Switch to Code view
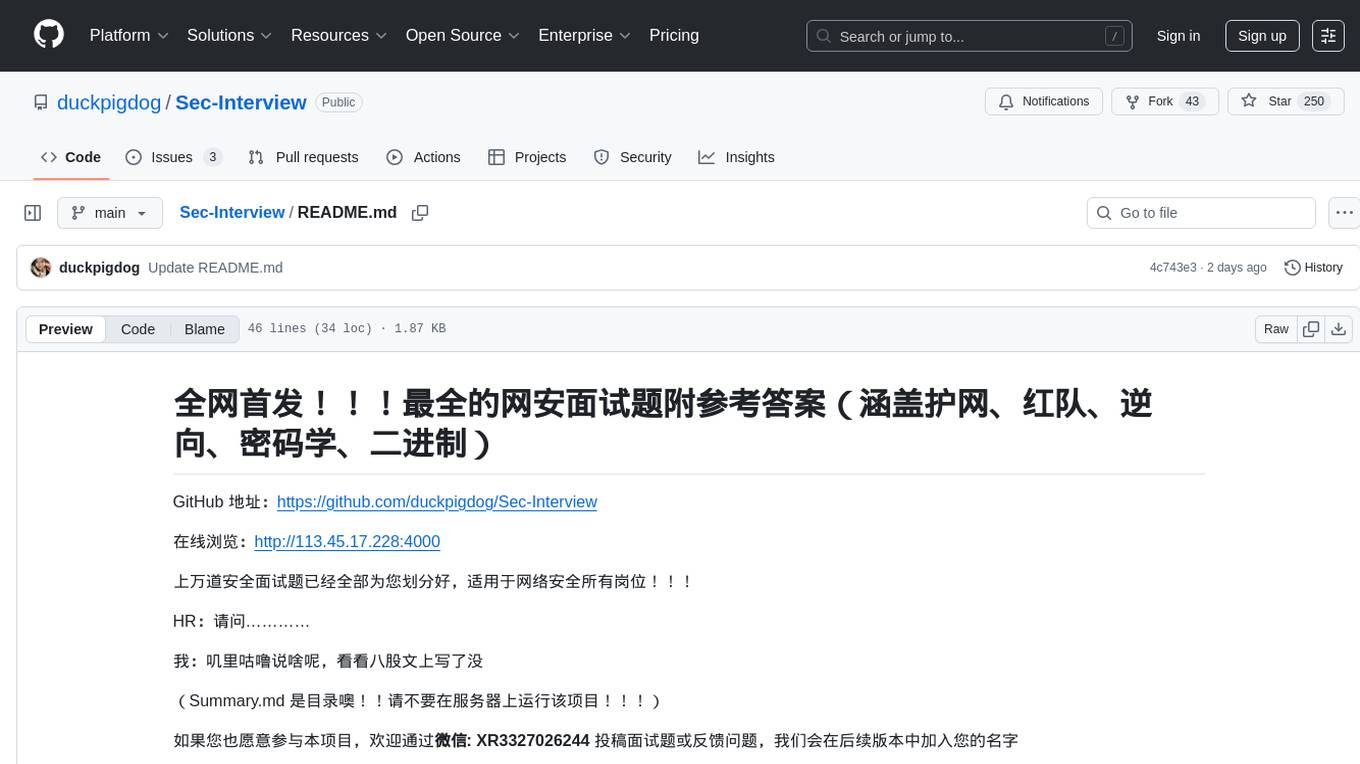 [138, 329]
